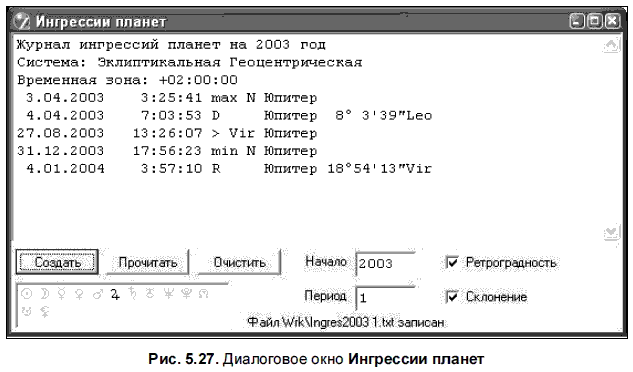Uncheck the Склонение checkbox

(452, 296)
